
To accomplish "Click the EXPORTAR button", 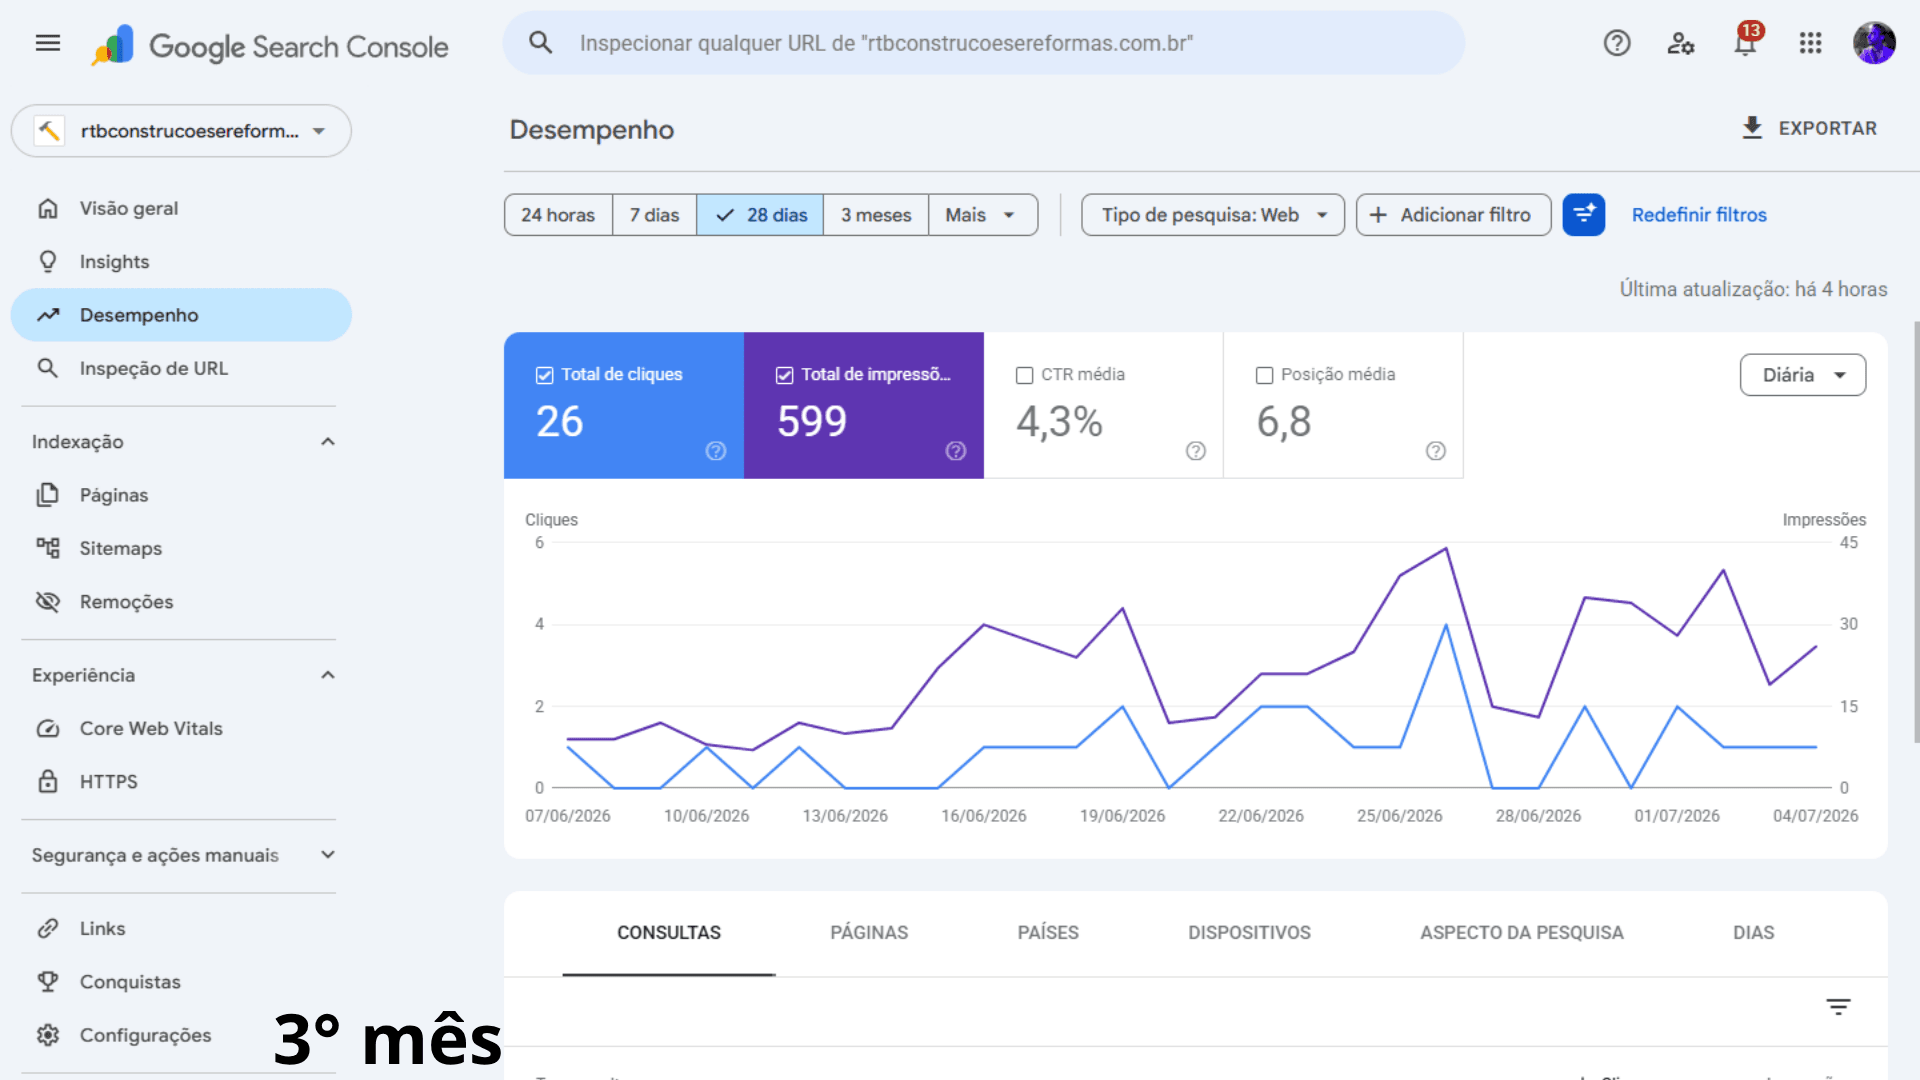I will 1809,128.
